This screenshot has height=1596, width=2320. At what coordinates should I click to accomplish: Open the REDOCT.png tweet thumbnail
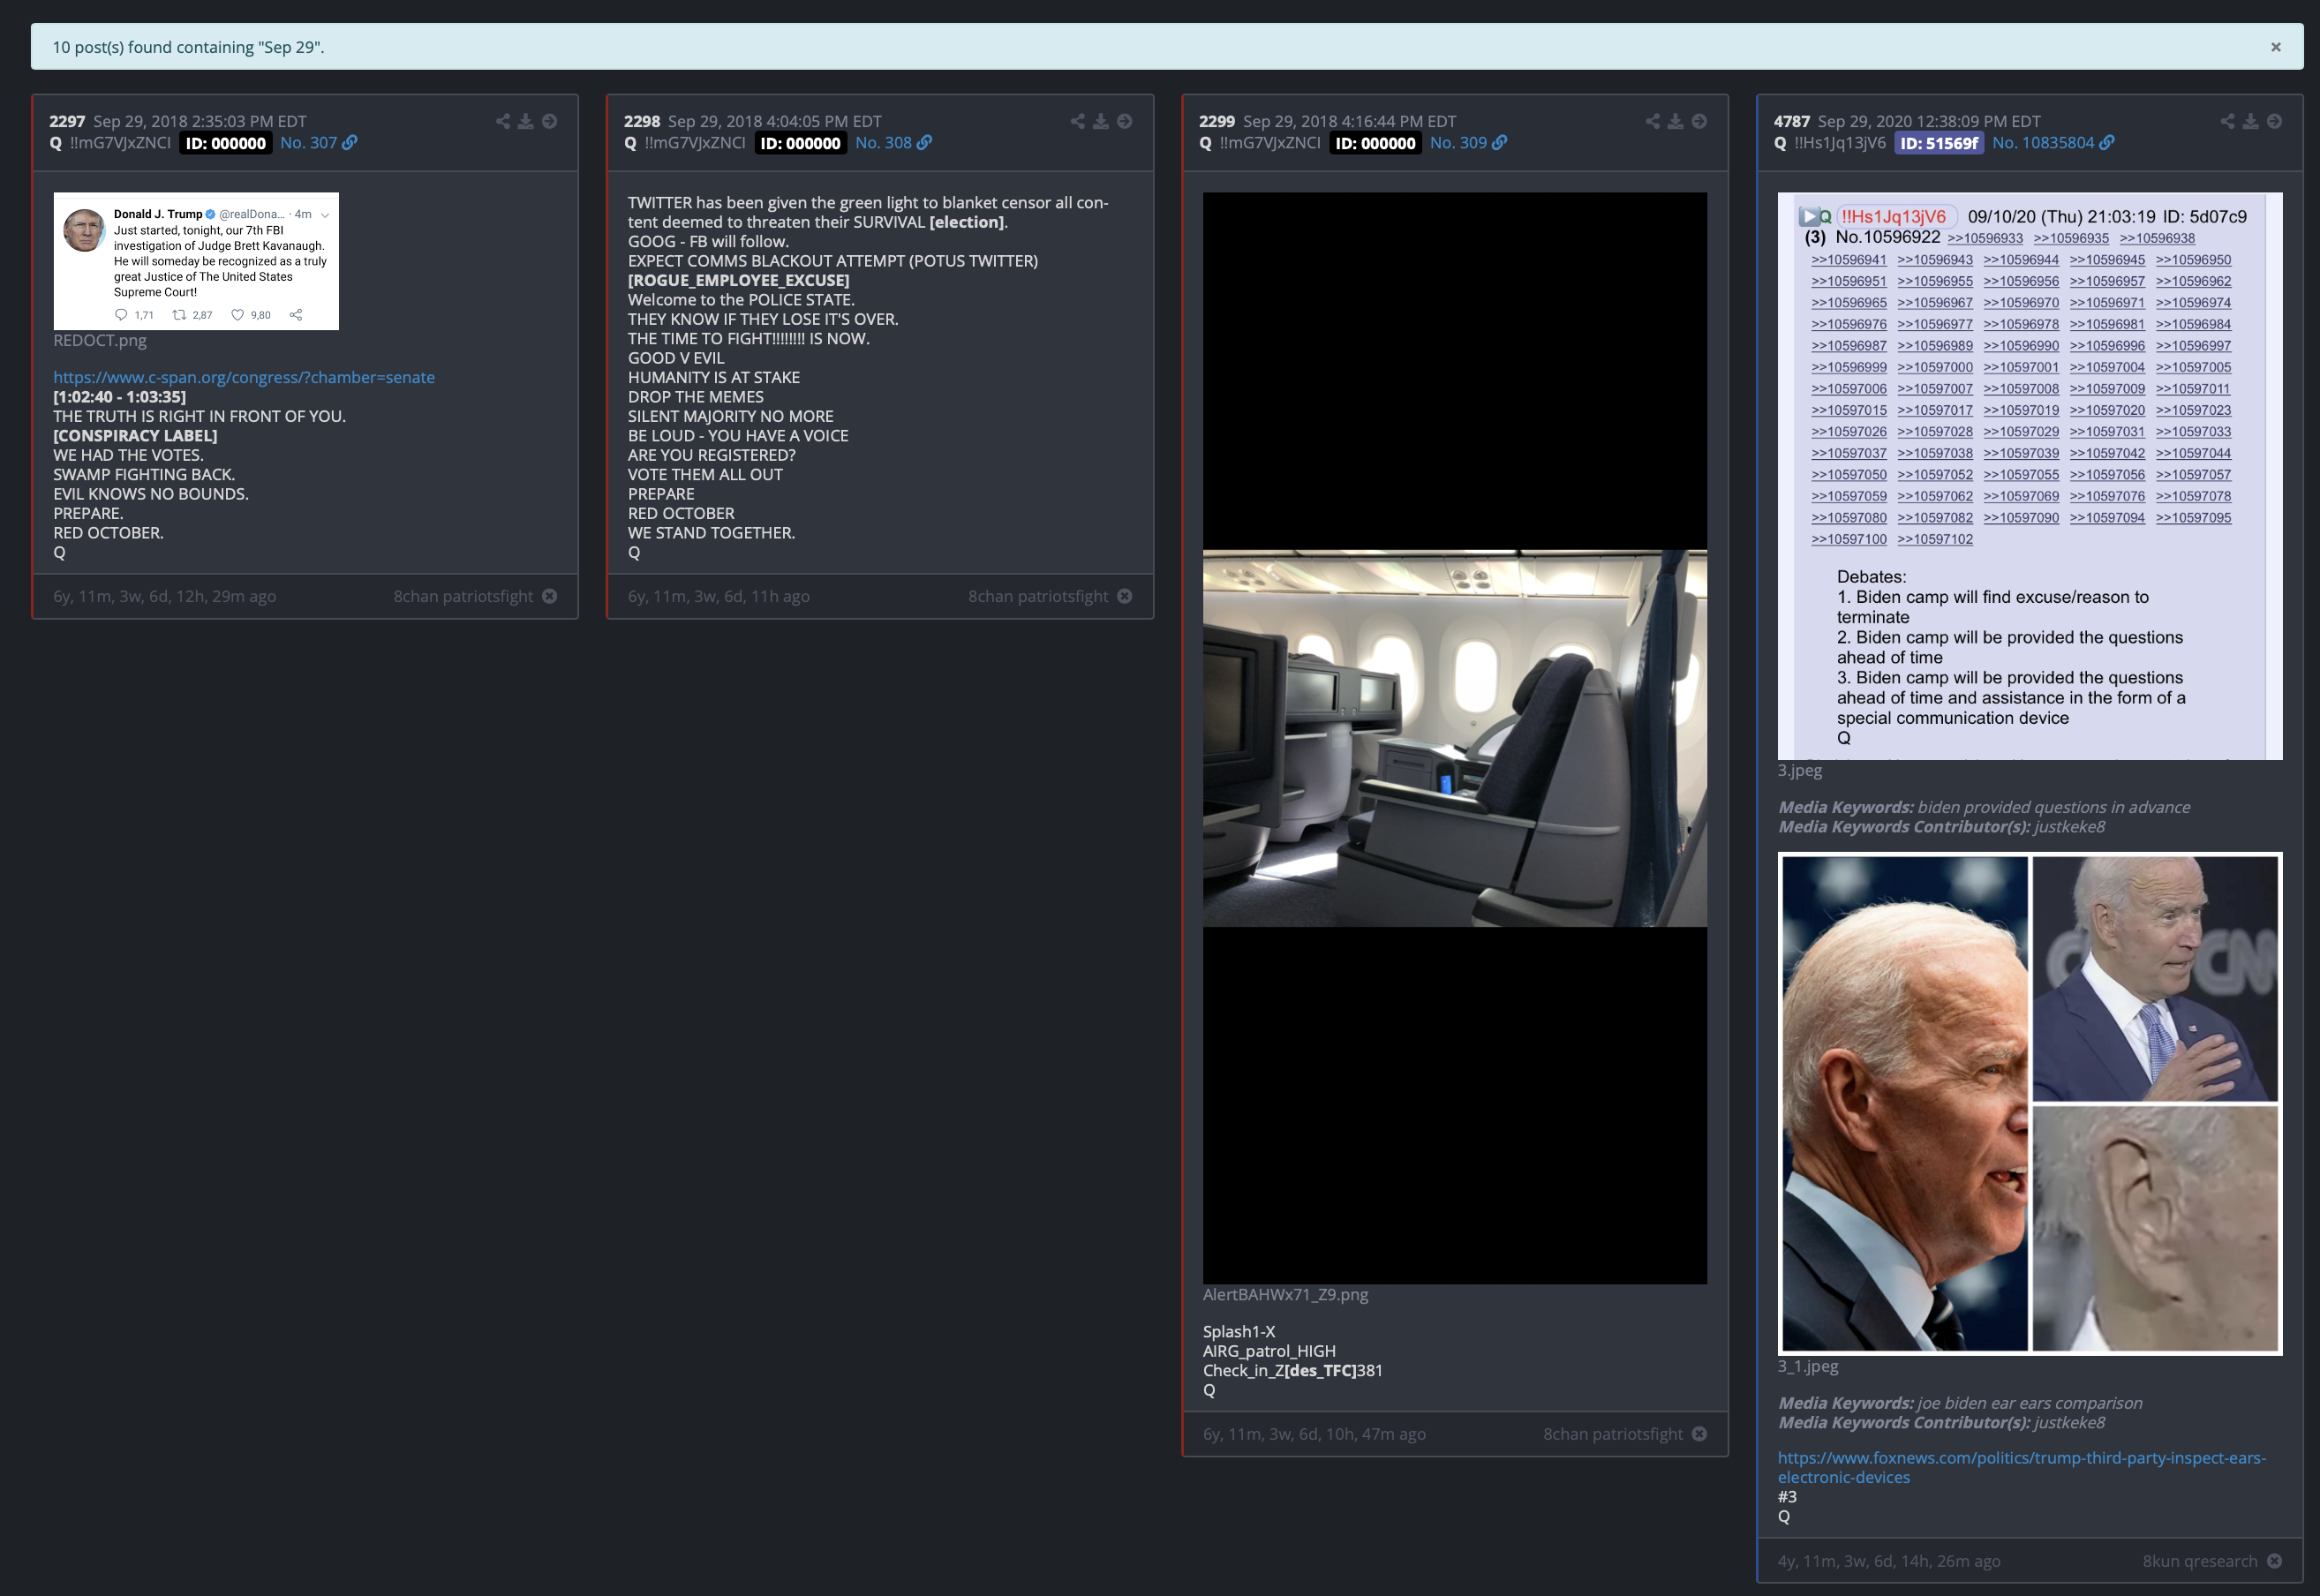pyautogui.click(x=196, y=261)
